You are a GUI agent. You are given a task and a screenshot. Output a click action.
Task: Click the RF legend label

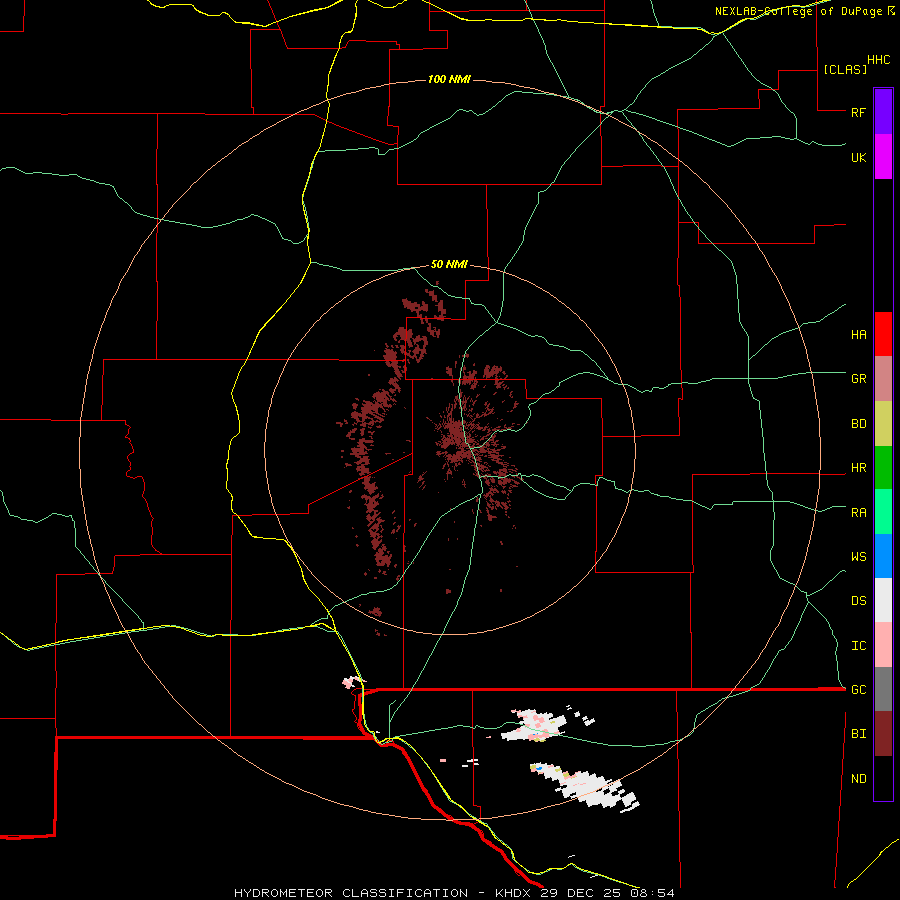[x=858, y=112]
